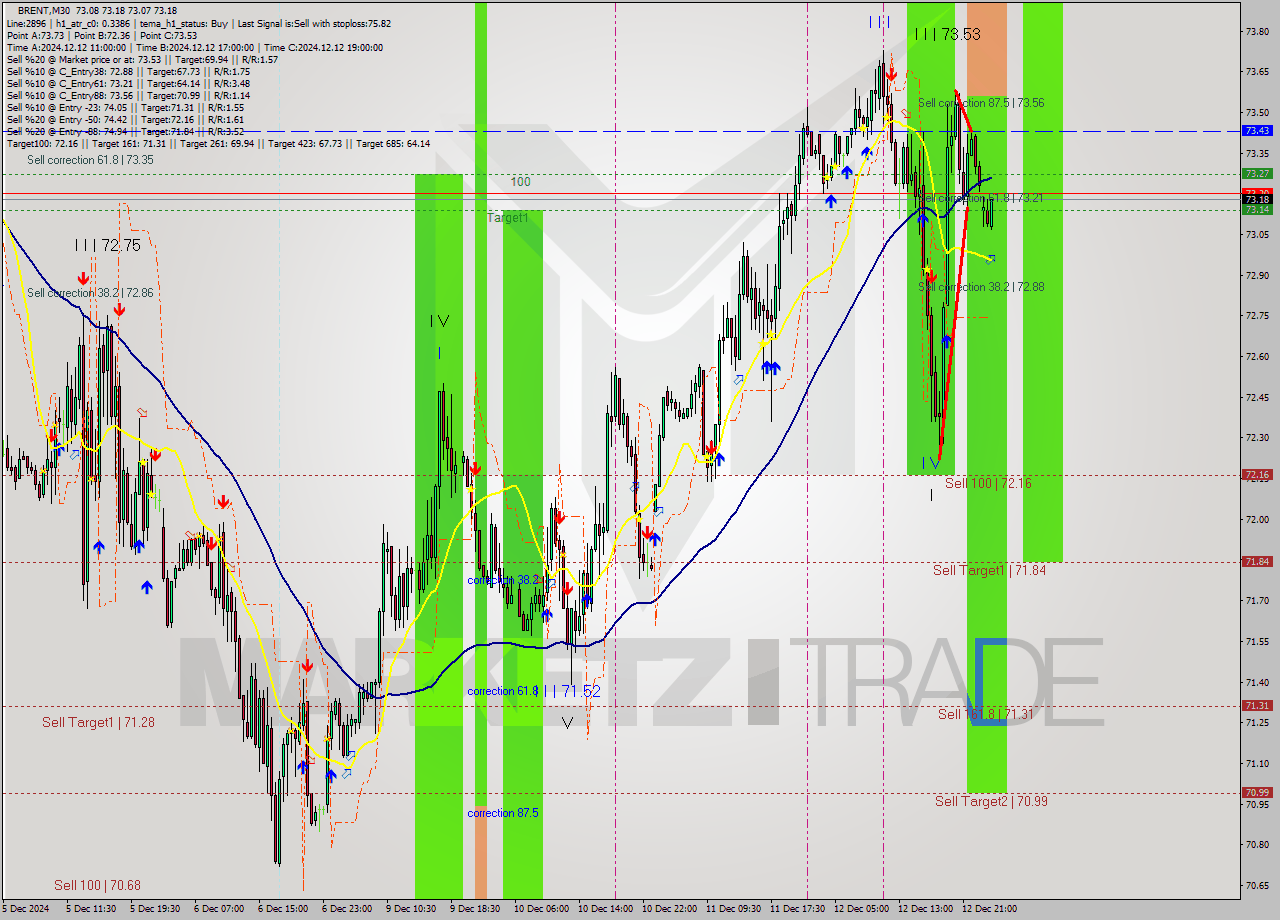Image resolution: width=1280 pixels, height=920 pixels.
Task: Click the '12 Dec 13:00' time axis label
Action: pos(925,909)
